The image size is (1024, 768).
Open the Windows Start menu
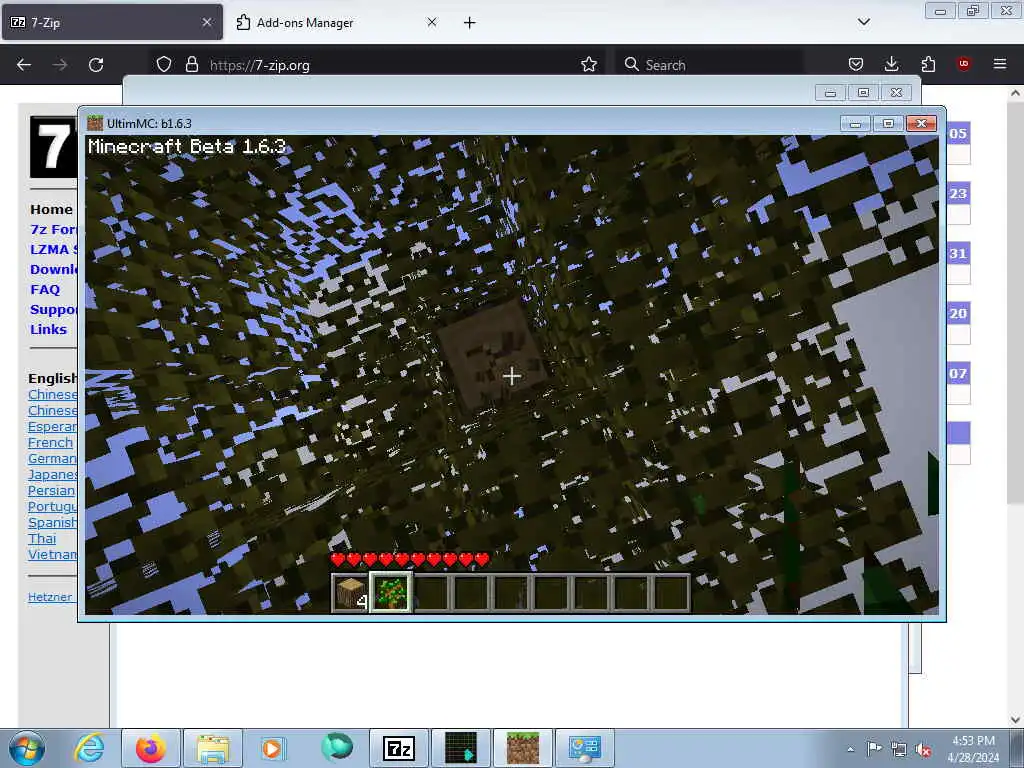[x=27, y=748]
